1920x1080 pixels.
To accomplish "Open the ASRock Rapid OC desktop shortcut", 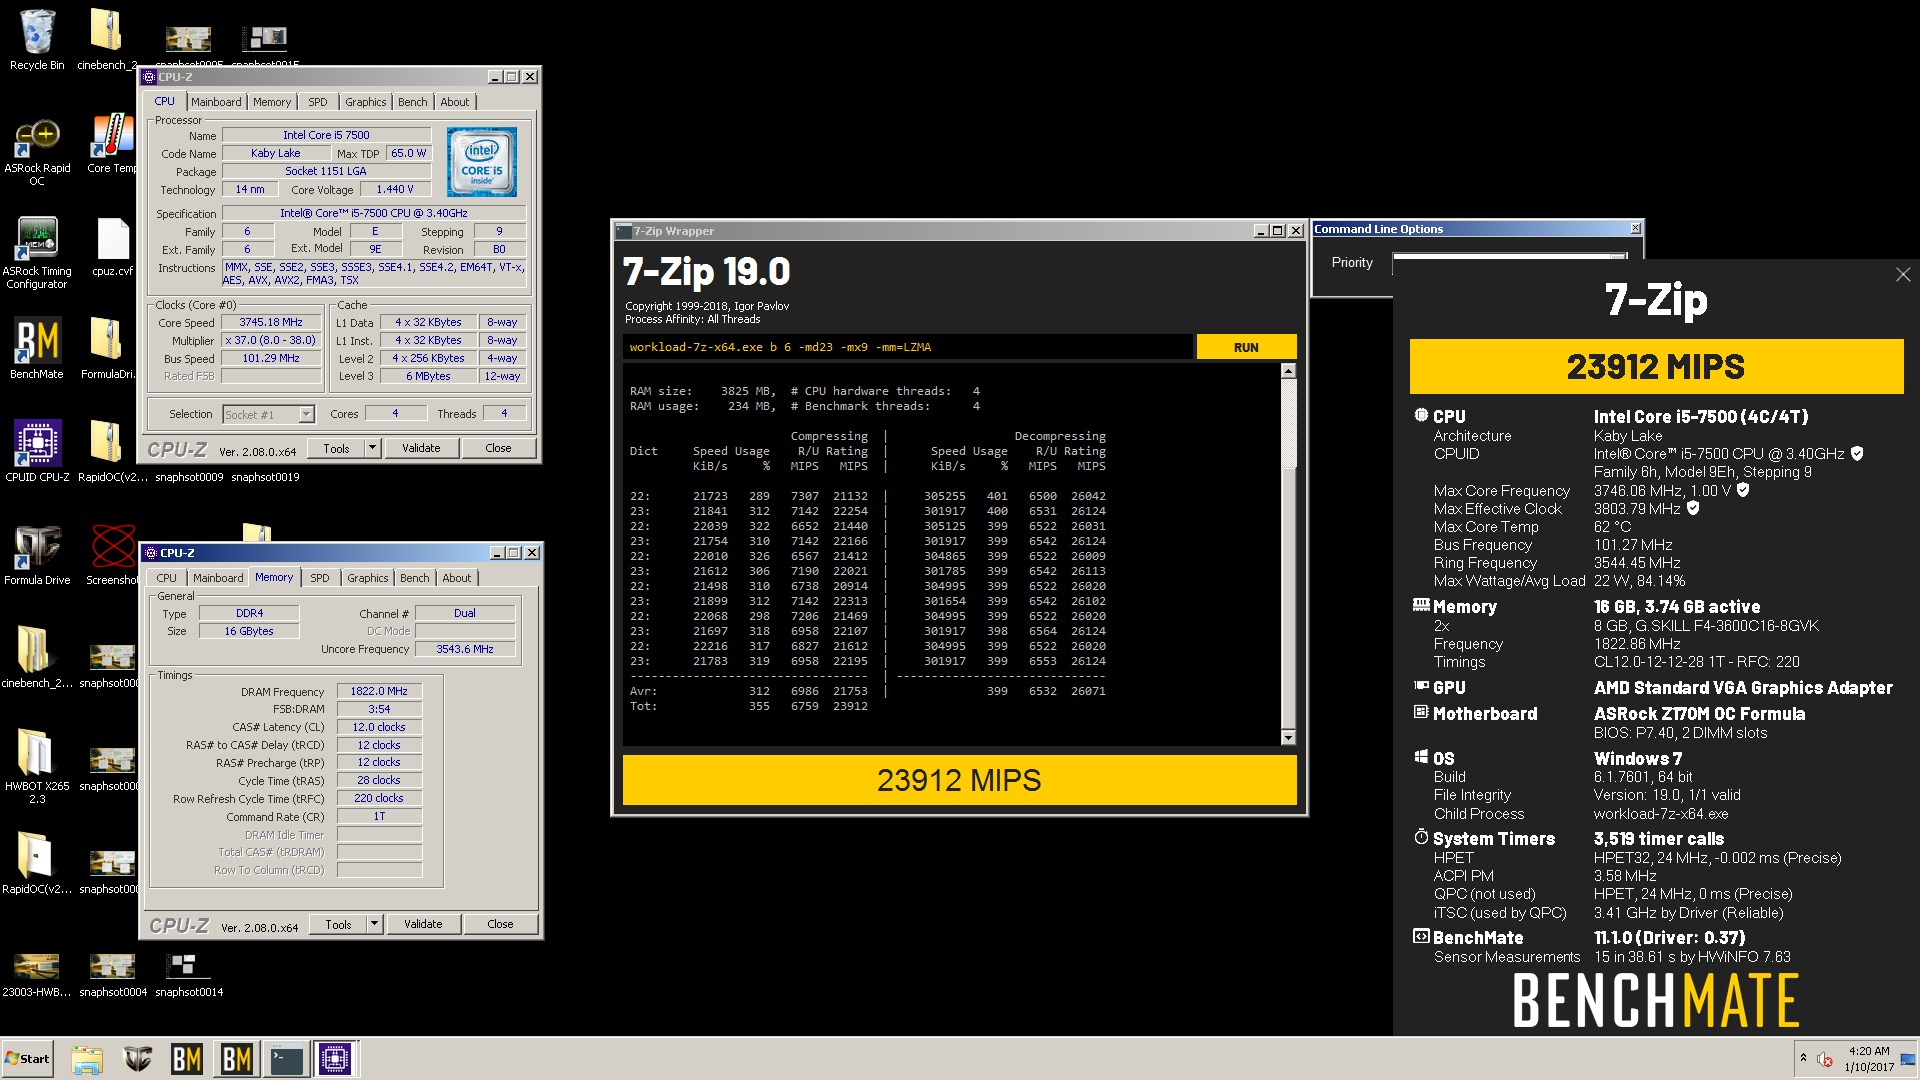I will [37, 151].
